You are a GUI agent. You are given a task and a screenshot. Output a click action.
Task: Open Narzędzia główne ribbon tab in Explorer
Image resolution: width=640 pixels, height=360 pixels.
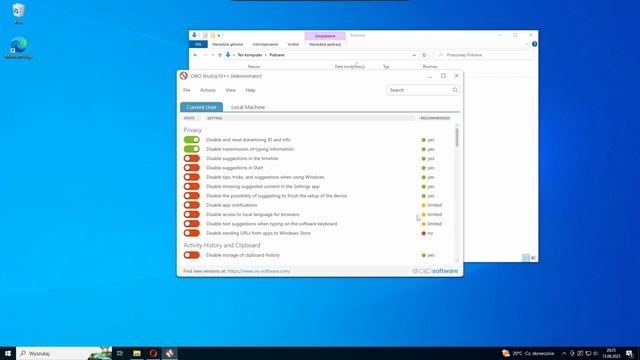point(227,44)
